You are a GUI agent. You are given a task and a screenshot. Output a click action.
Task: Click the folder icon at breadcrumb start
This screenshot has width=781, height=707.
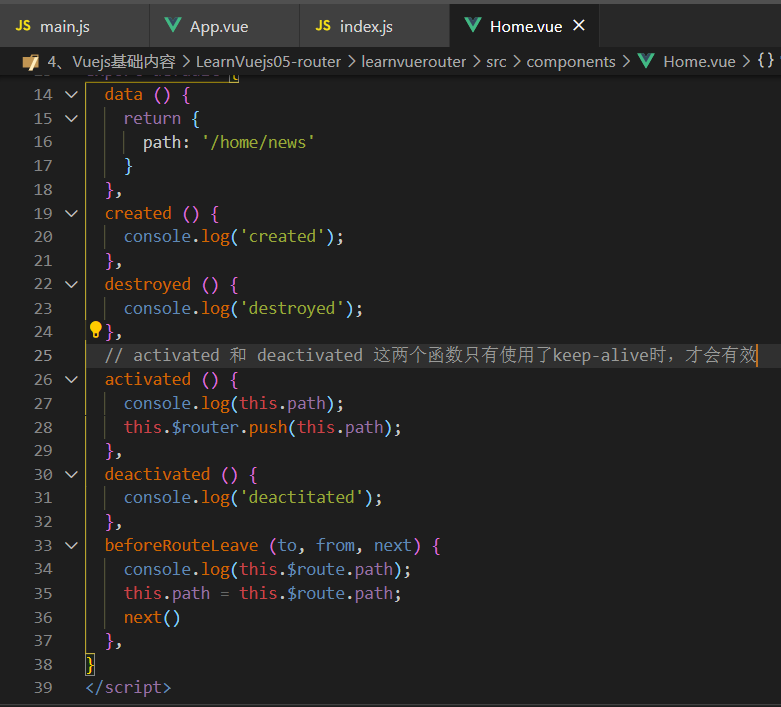point(30,62)
